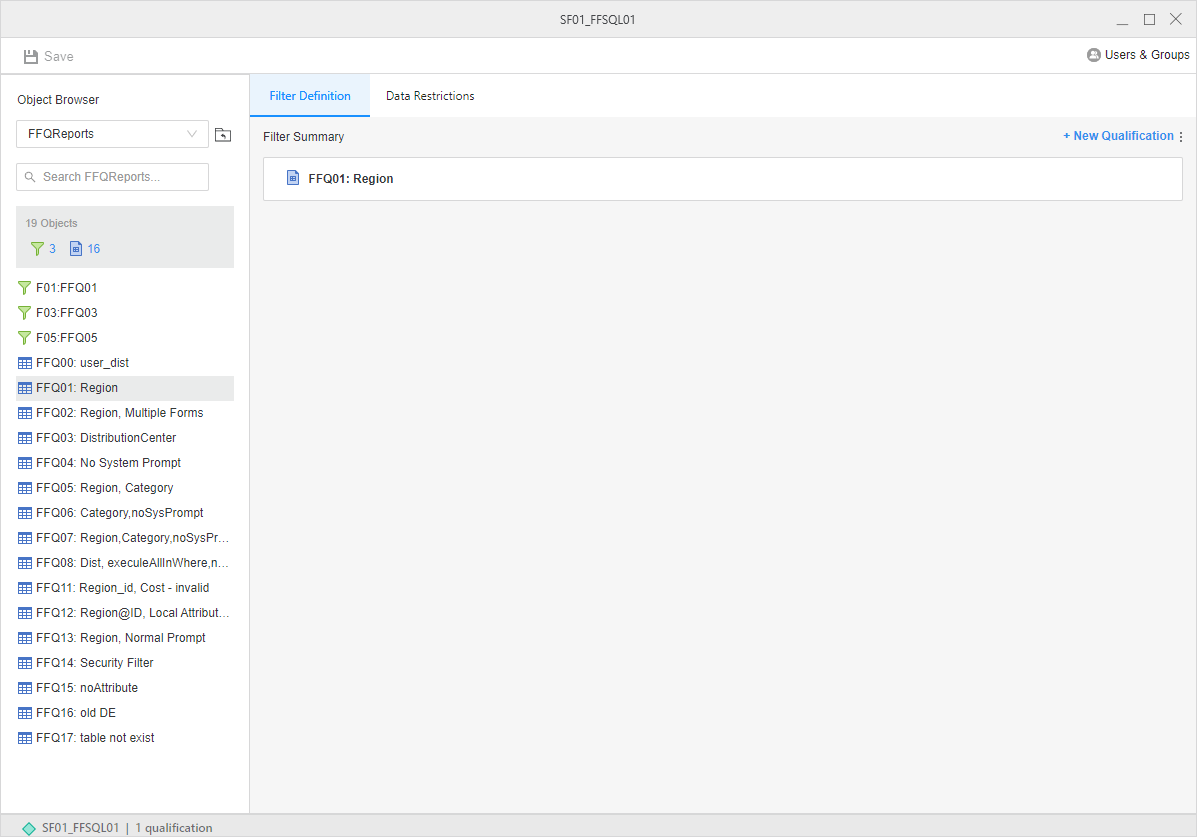Switch to the Data Restrictions tab
The width and height of the screenshot is (1197, 837).
coord(430,96)
